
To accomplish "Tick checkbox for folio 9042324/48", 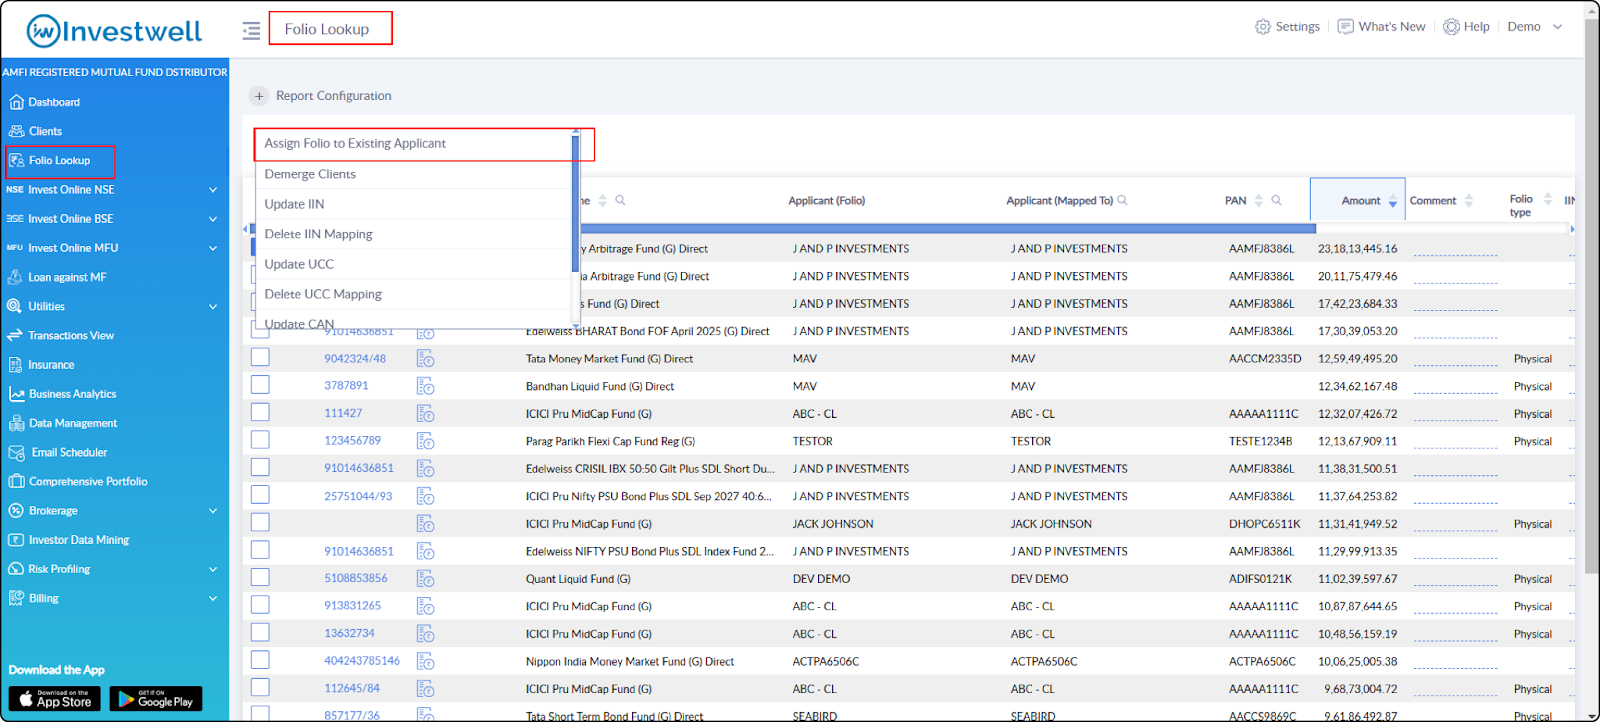I will [x=260, y=357].
